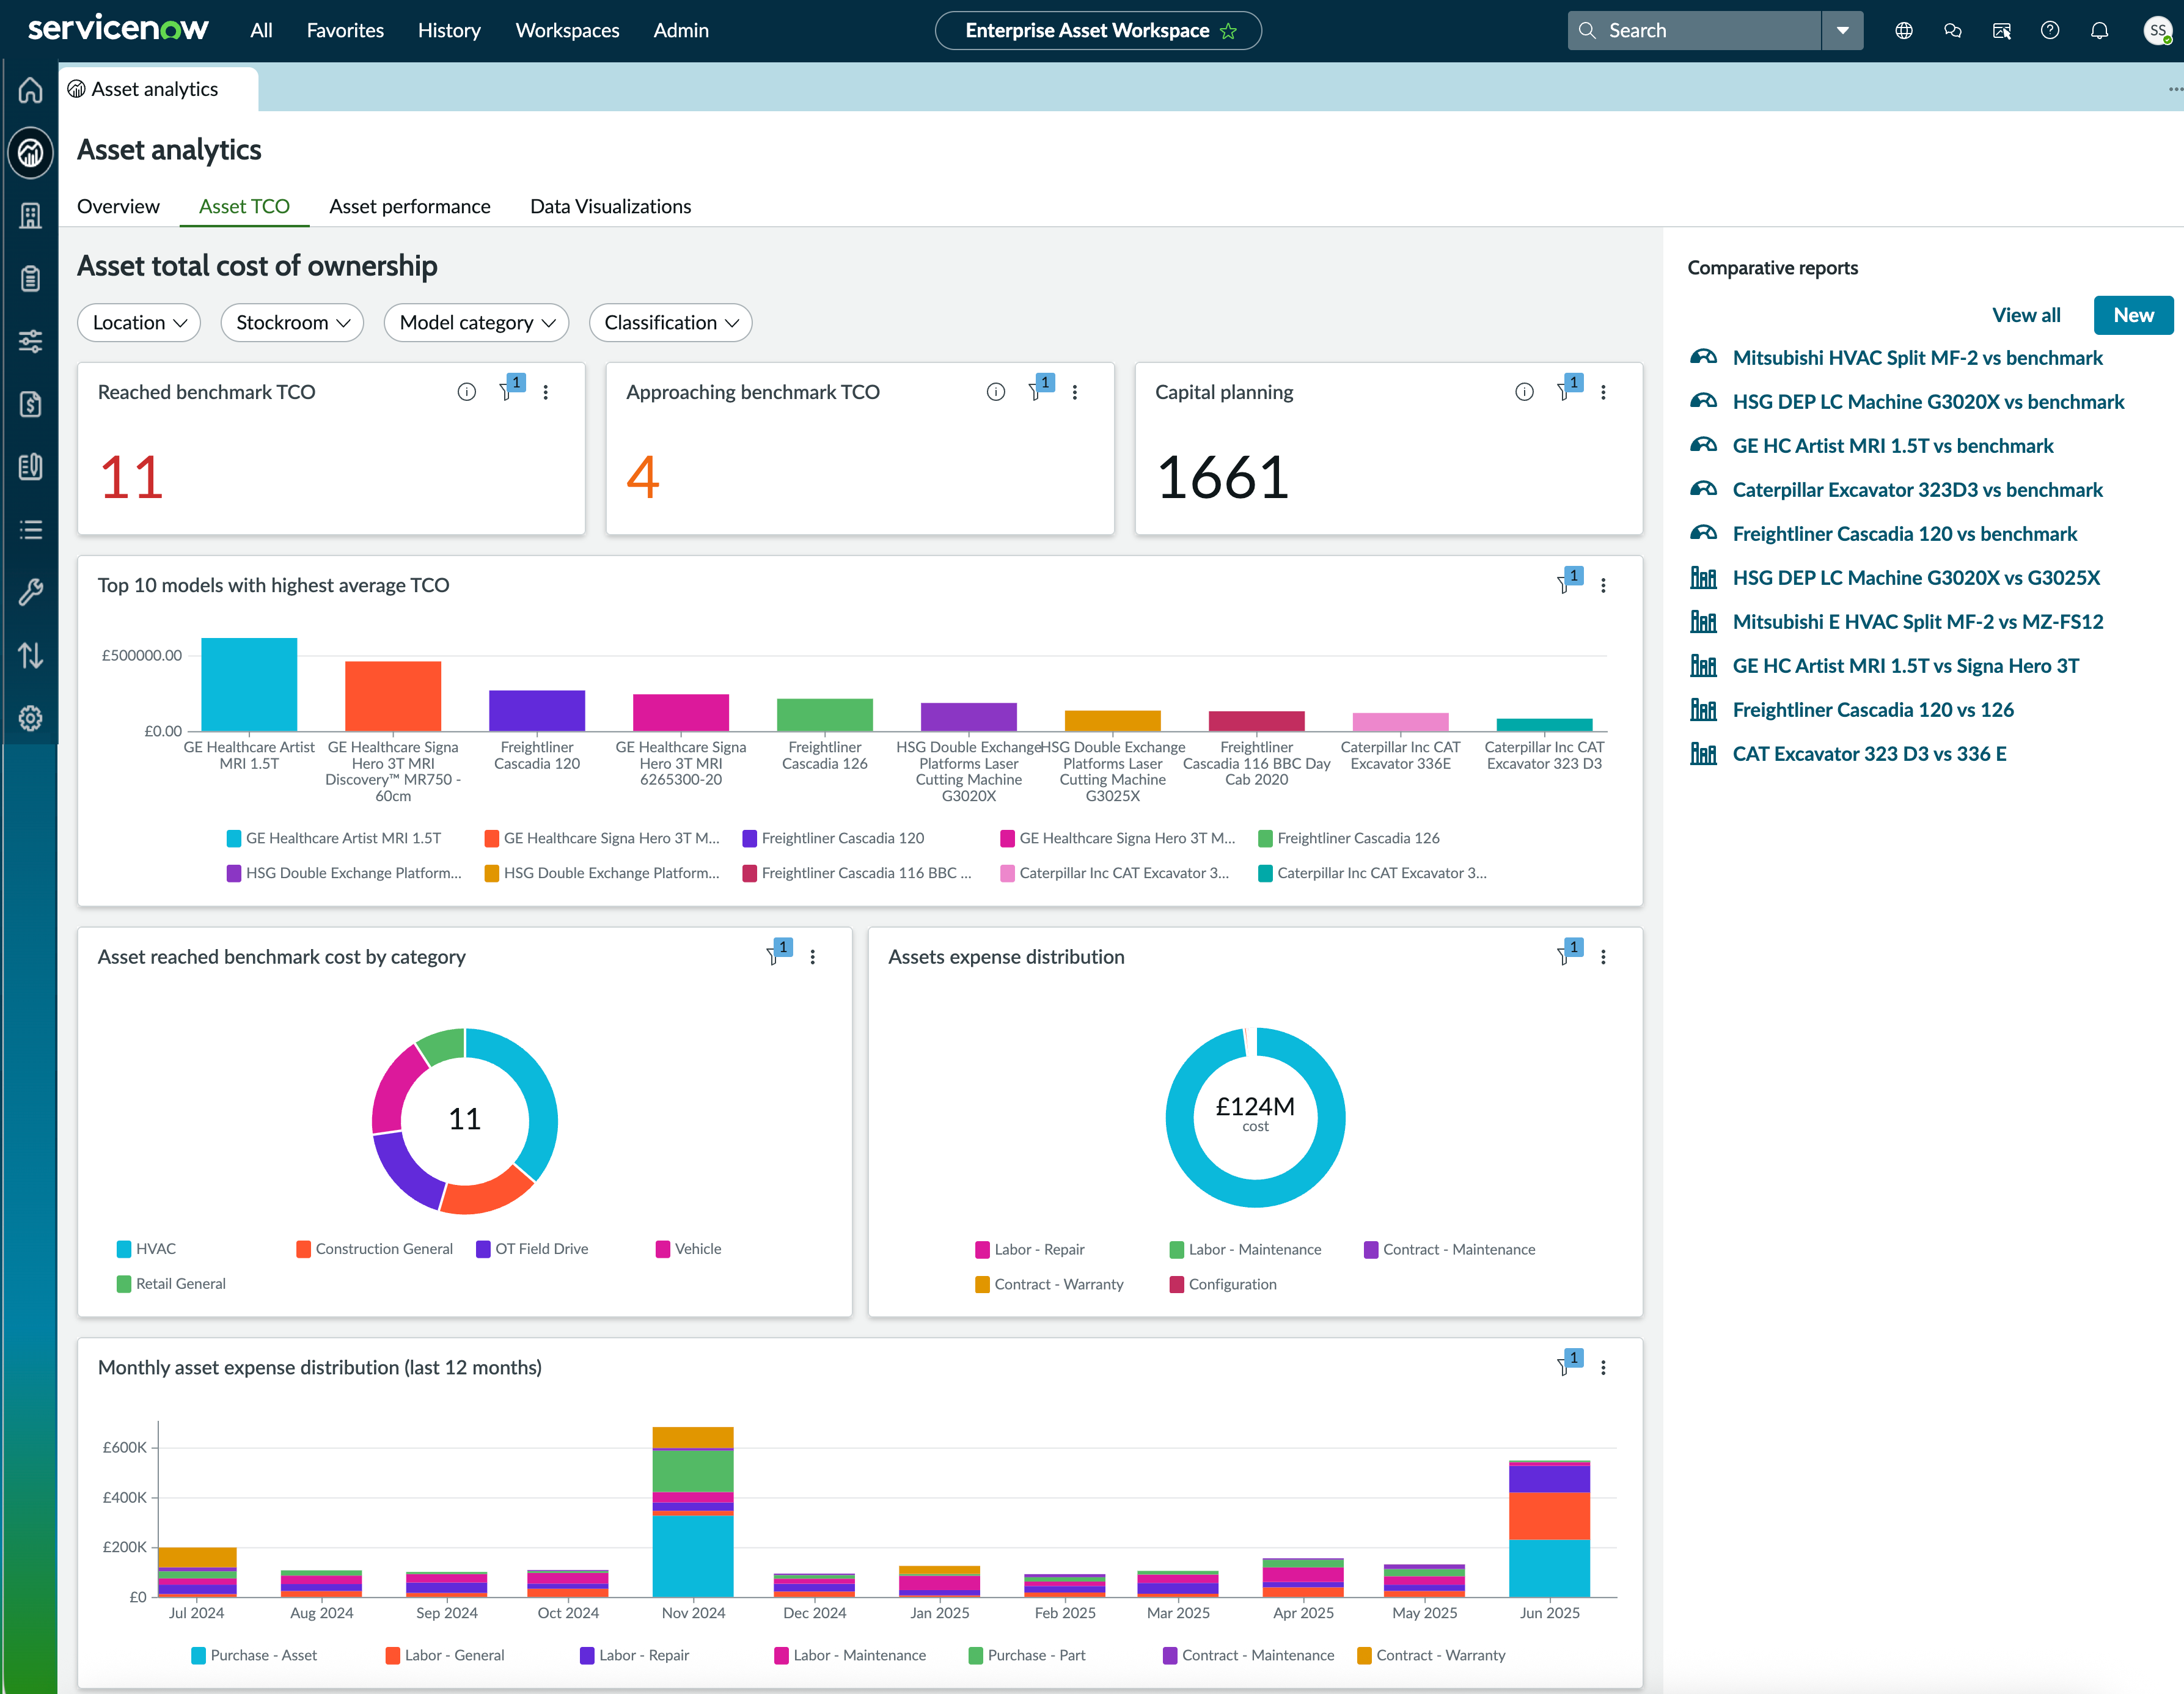The height and width of the screenshot is (1694, 2184).
Task: Click the Freightliner Cascadia 126 green bar
Action: pyautogui.click(x=825, y=714)
